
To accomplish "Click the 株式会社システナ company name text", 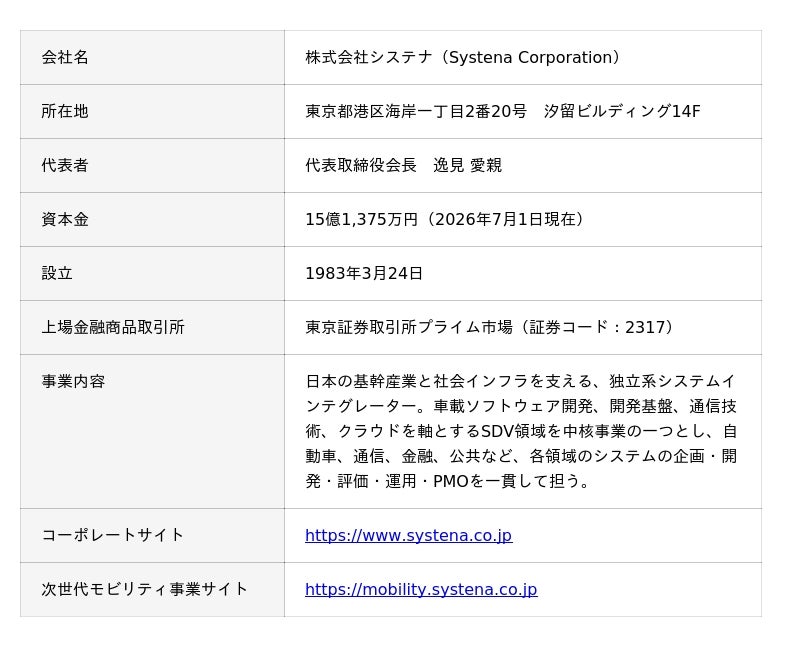I will click(x=369, y=57).
